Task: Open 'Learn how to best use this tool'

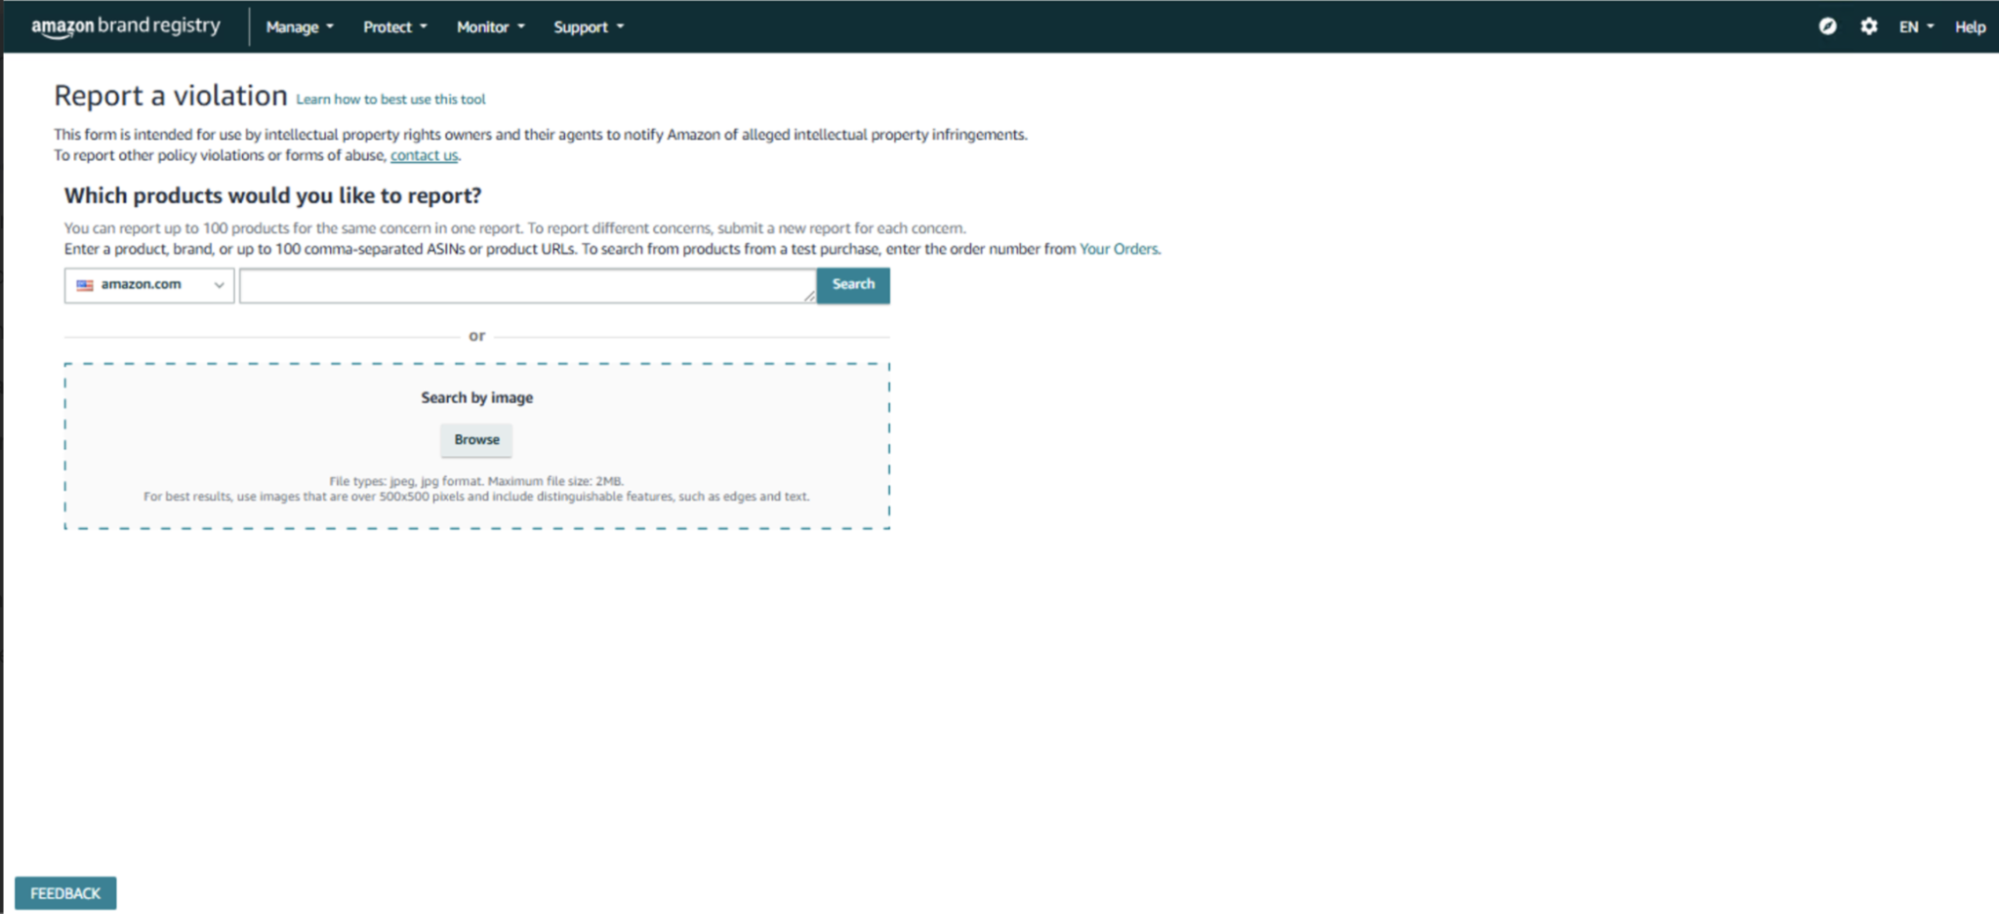Action: click(390, 99)
